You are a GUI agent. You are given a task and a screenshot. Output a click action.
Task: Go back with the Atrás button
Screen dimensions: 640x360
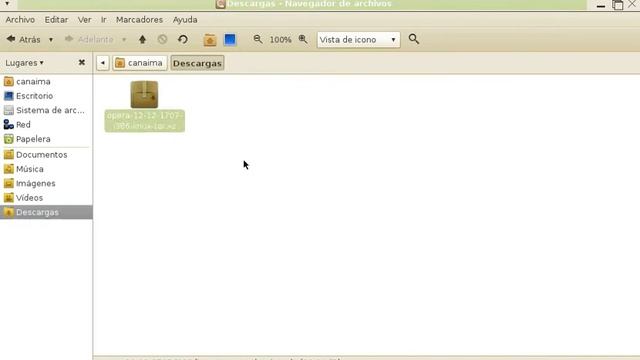23,40
